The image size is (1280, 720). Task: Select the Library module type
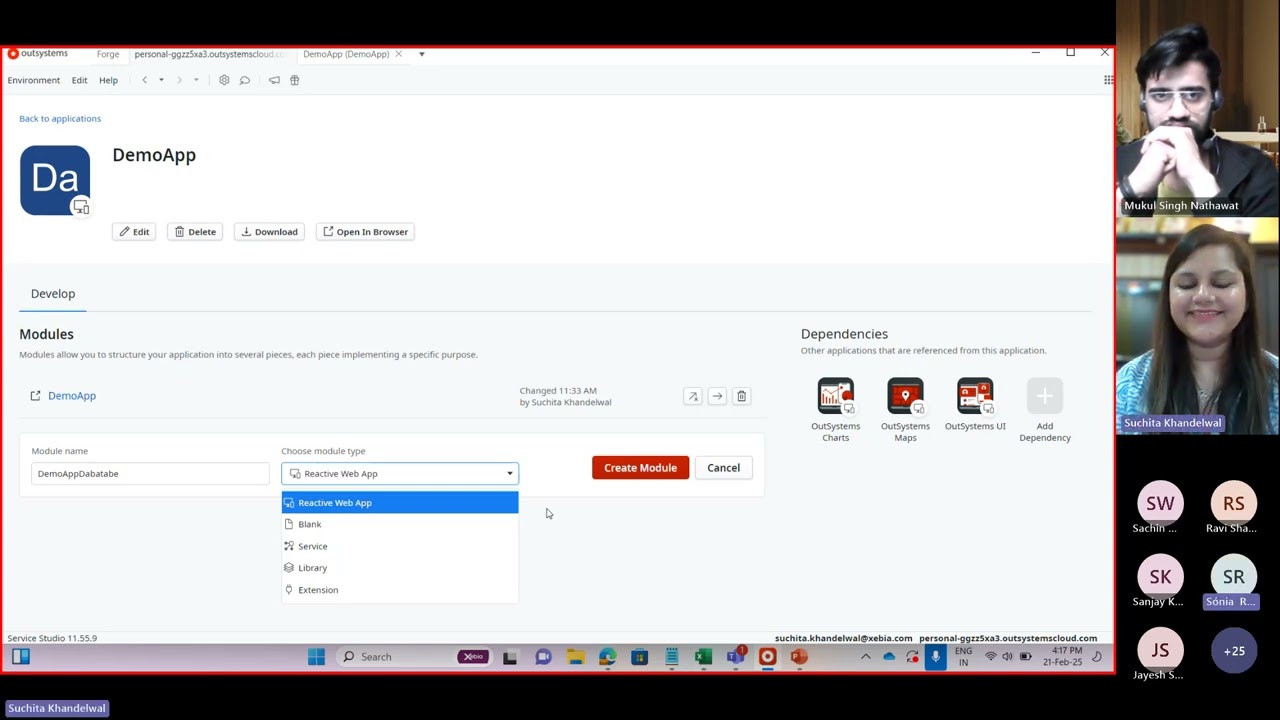pyautogui.click(x=400, y=568)
